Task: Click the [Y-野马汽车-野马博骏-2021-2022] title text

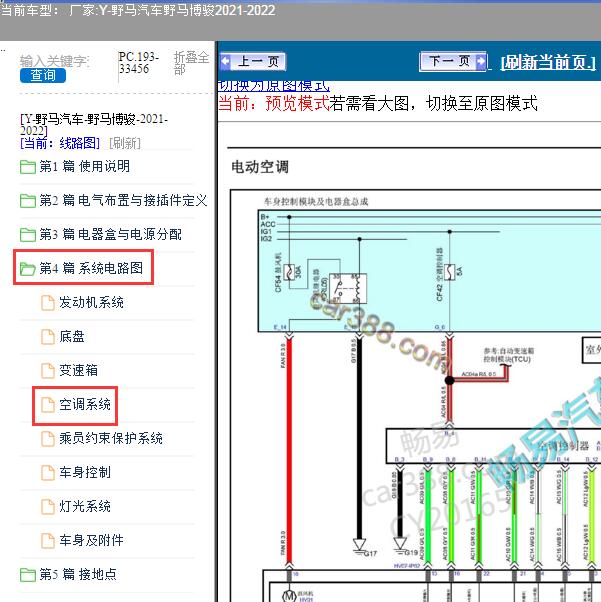Action: tap(94, 125)
